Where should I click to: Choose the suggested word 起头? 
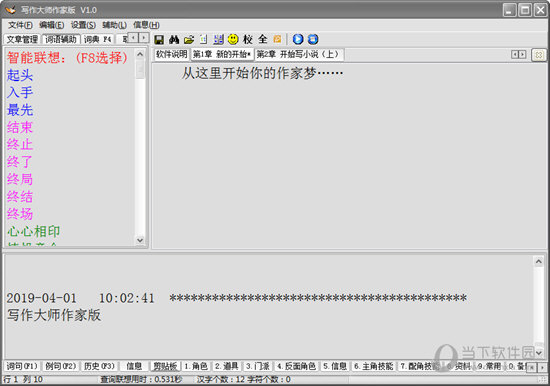(20, 75)
